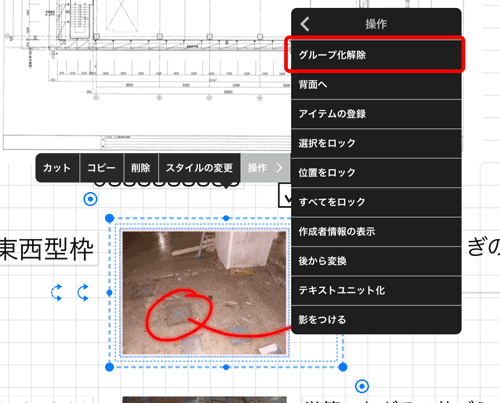500x403 pixels.
Task: Choose テキストユニット化 entry
Action: click(x=376, y=290)
